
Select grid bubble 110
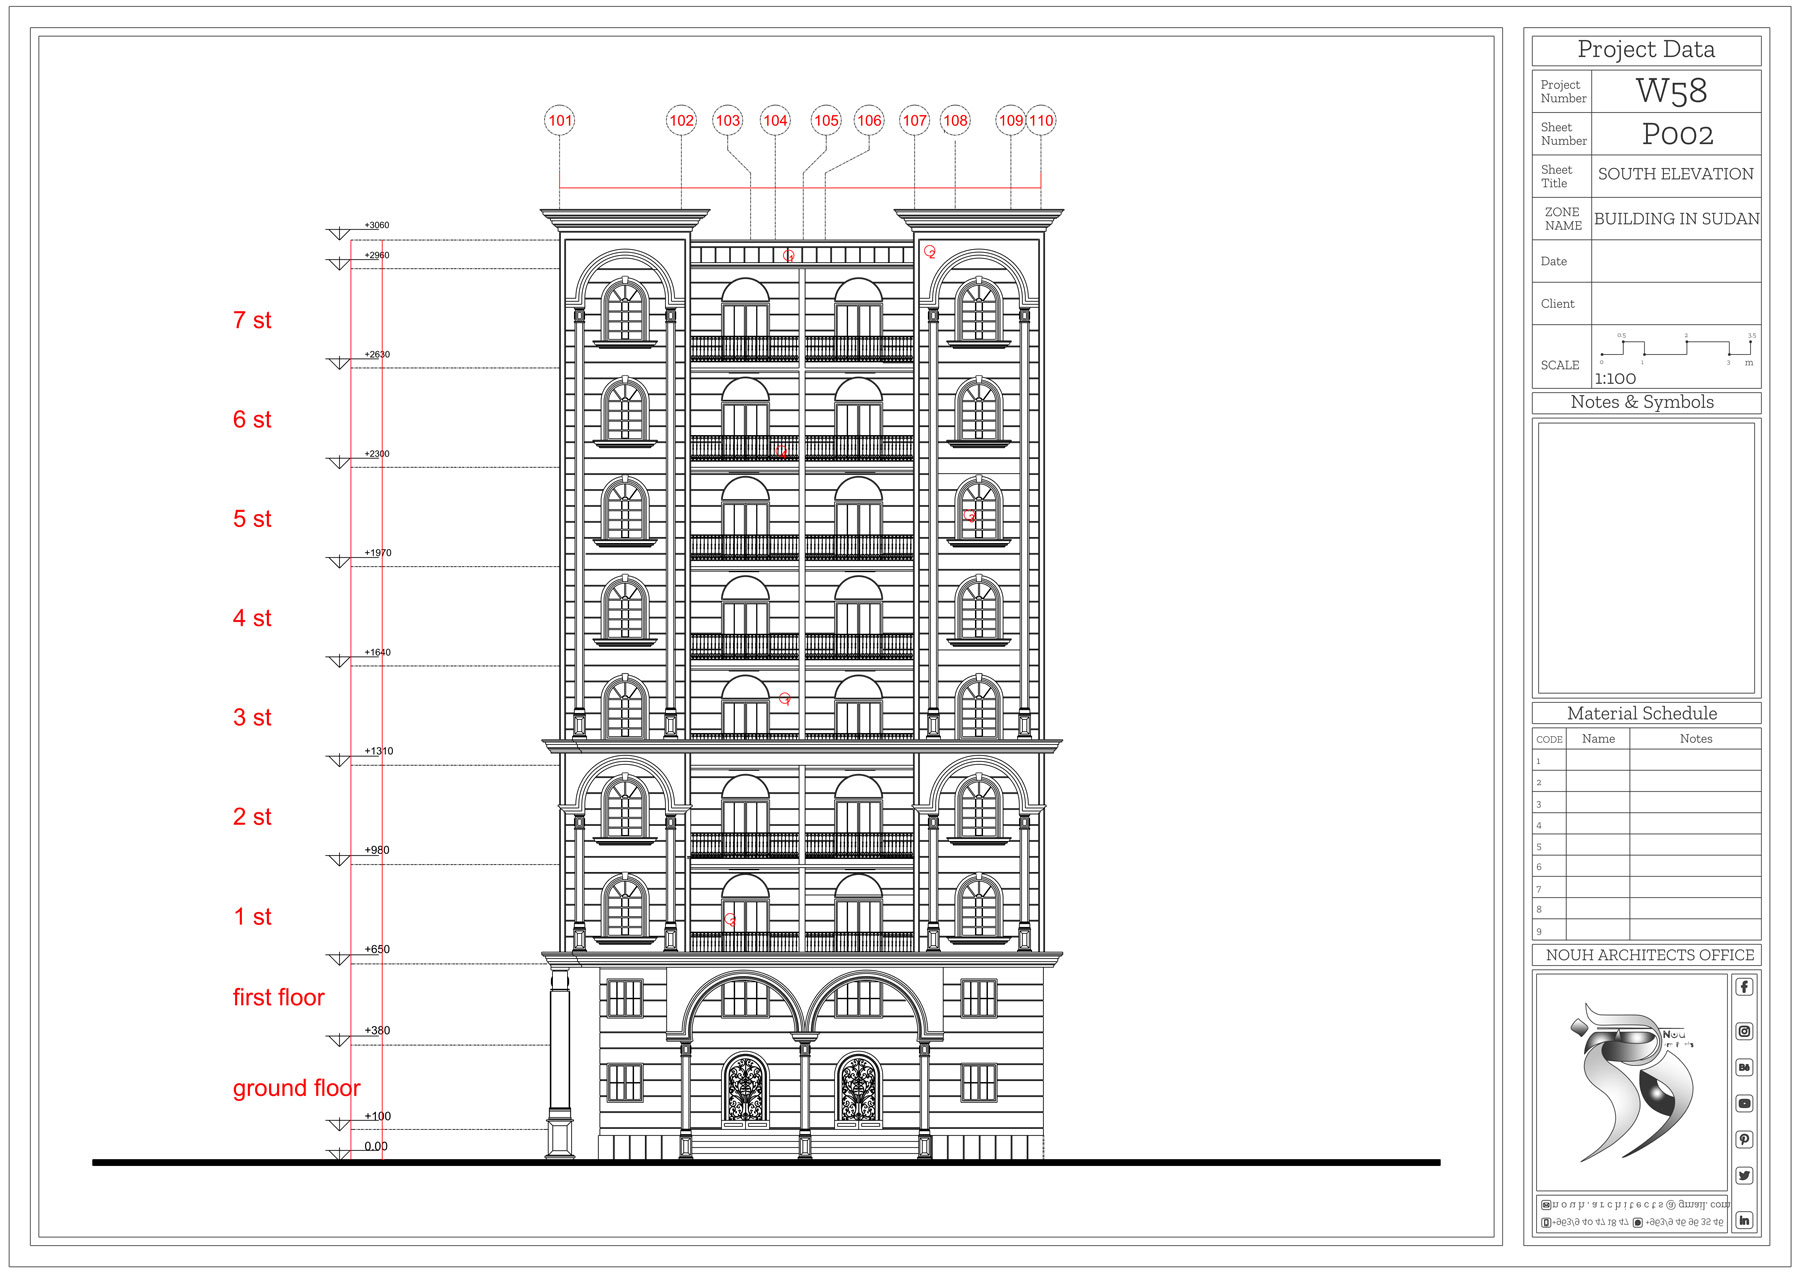click(x=1041, y=121)
